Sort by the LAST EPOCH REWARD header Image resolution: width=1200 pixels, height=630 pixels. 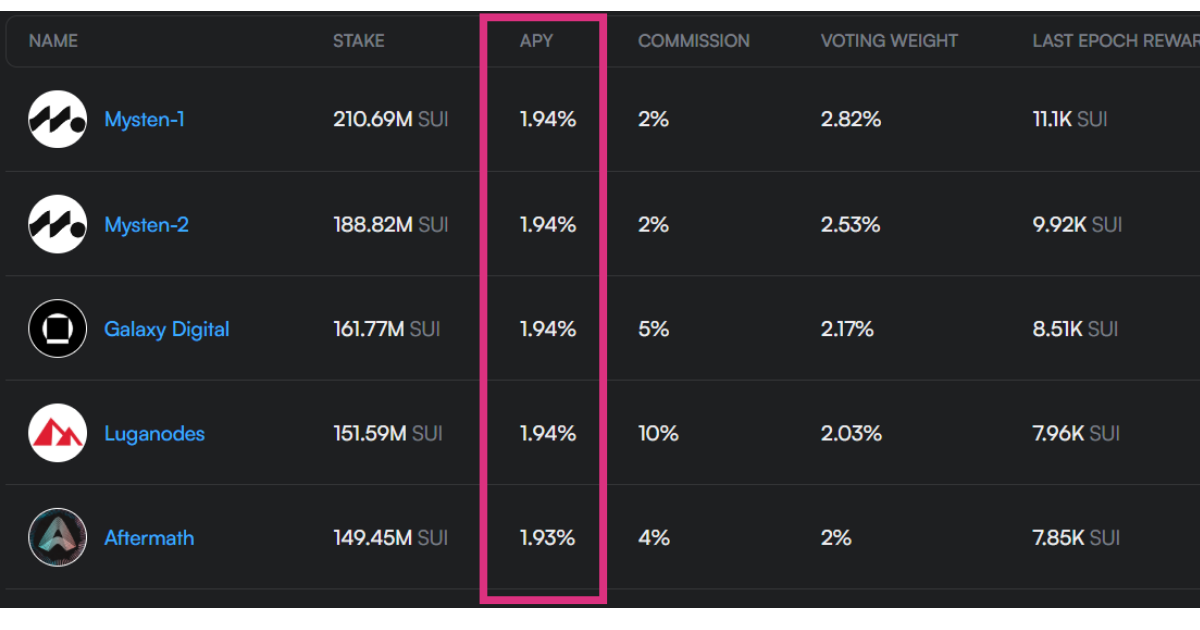click(x=1114, y=41)
